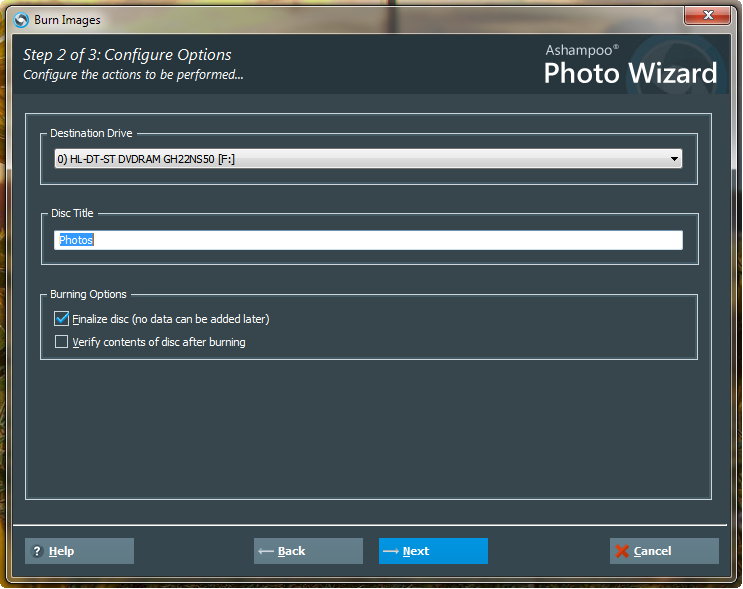Click the "Burning Options" group label
The width and height of the screenshot is (743, 589).
[89, 294]
